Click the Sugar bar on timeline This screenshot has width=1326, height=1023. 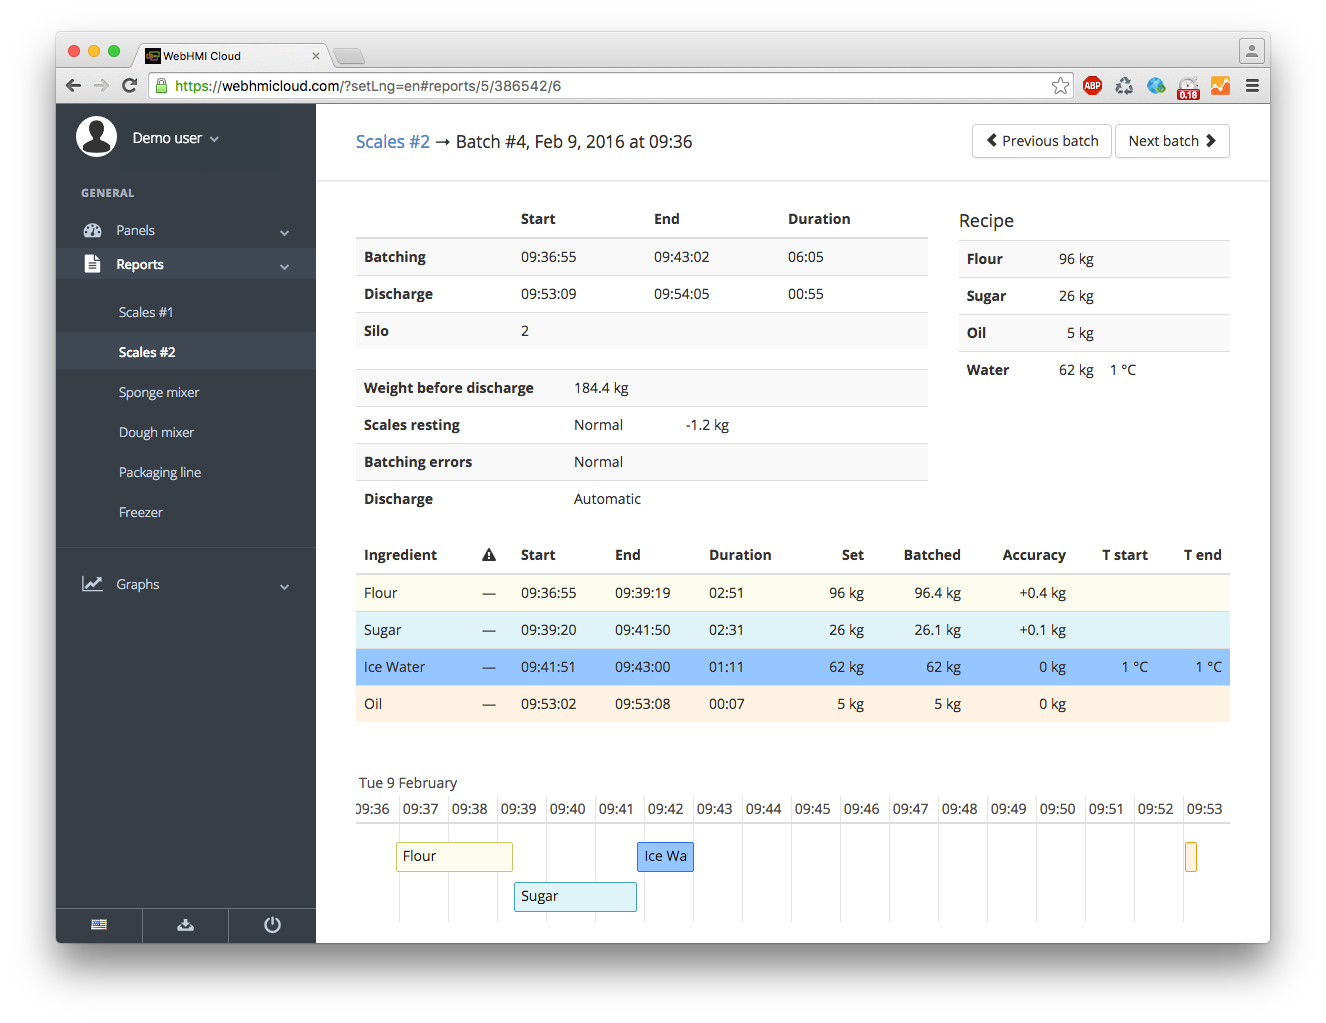(x=575, y=896)
